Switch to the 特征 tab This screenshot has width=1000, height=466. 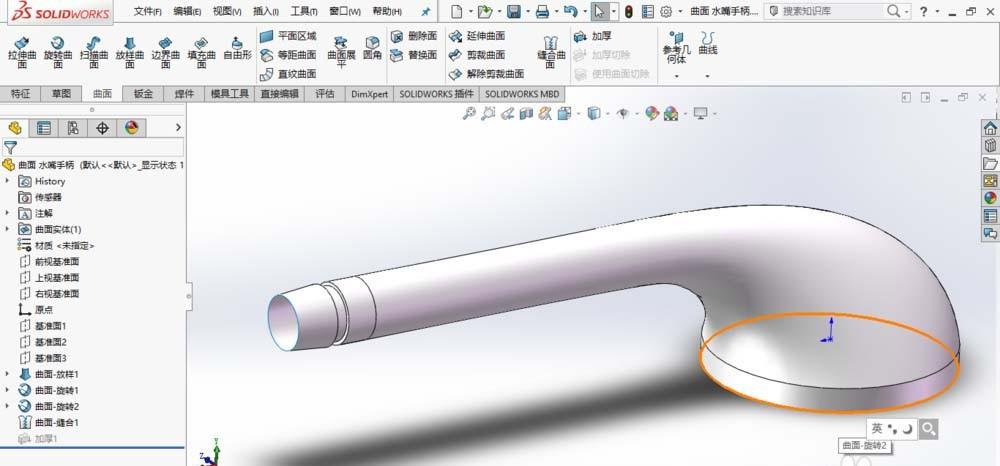tap(20, 94)
